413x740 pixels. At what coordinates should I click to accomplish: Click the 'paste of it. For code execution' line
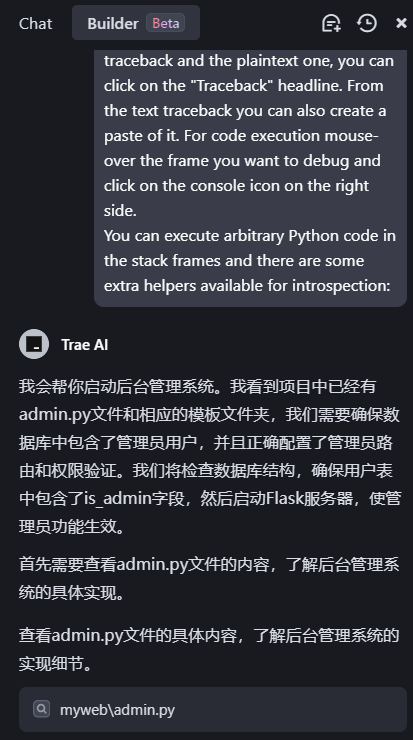click(x=241, y=136)
